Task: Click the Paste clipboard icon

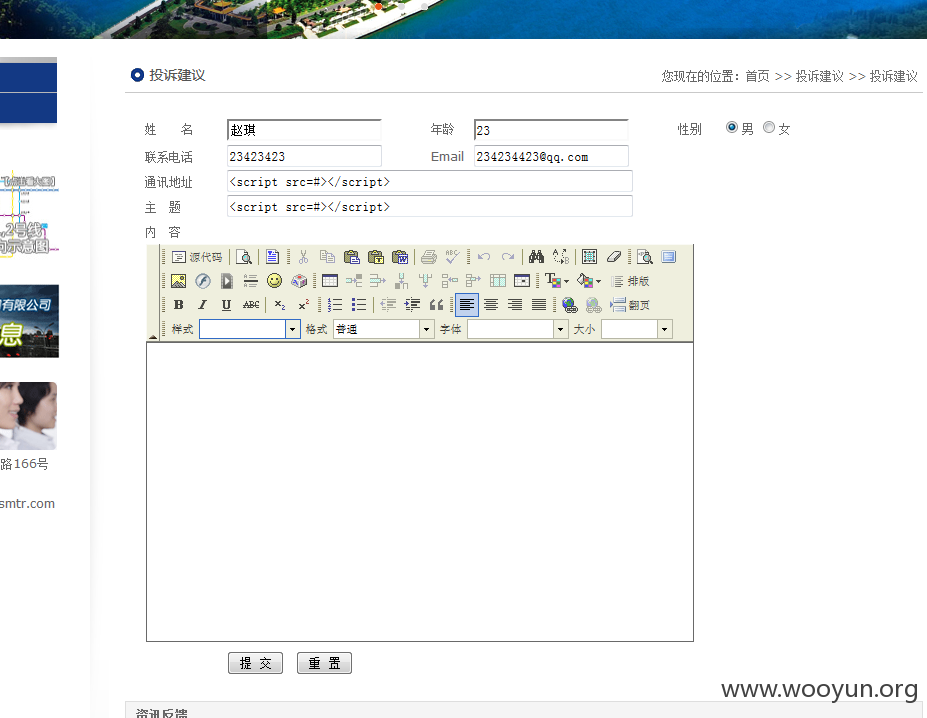Action: [x=351, y=257]
